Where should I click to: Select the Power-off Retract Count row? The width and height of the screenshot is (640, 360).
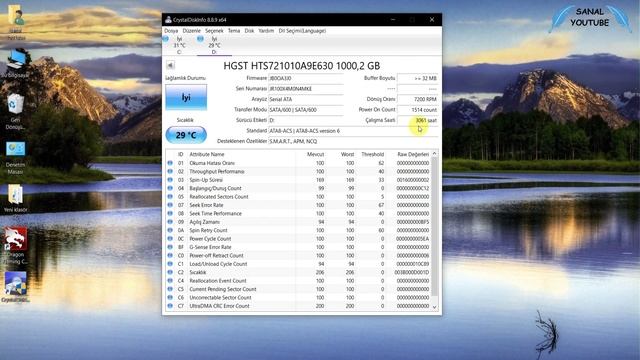click(x=298, y=256)
